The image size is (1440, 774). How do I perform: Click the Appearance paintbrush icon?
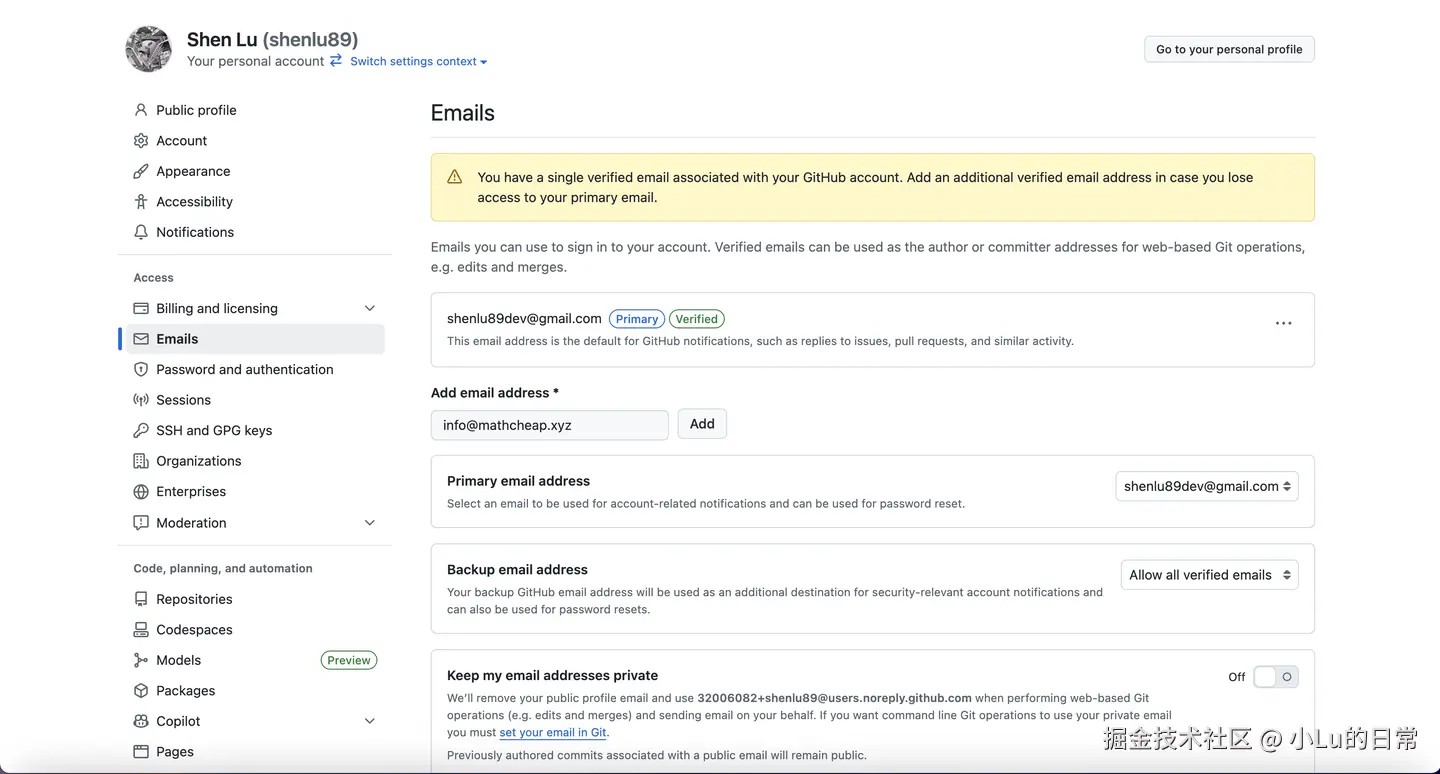141,171
